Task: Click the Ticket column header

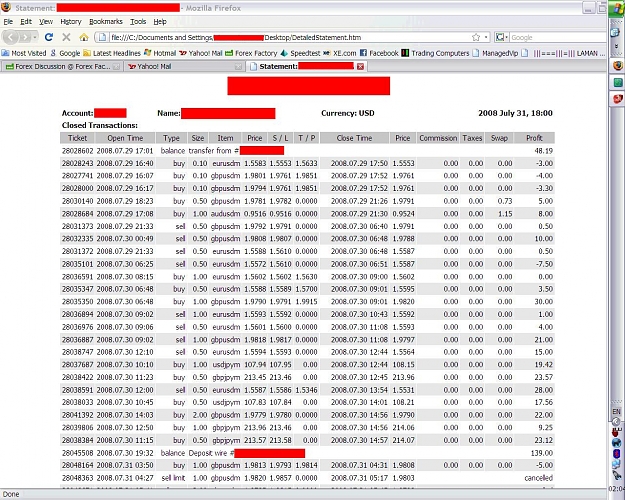Action: [77, 138]
